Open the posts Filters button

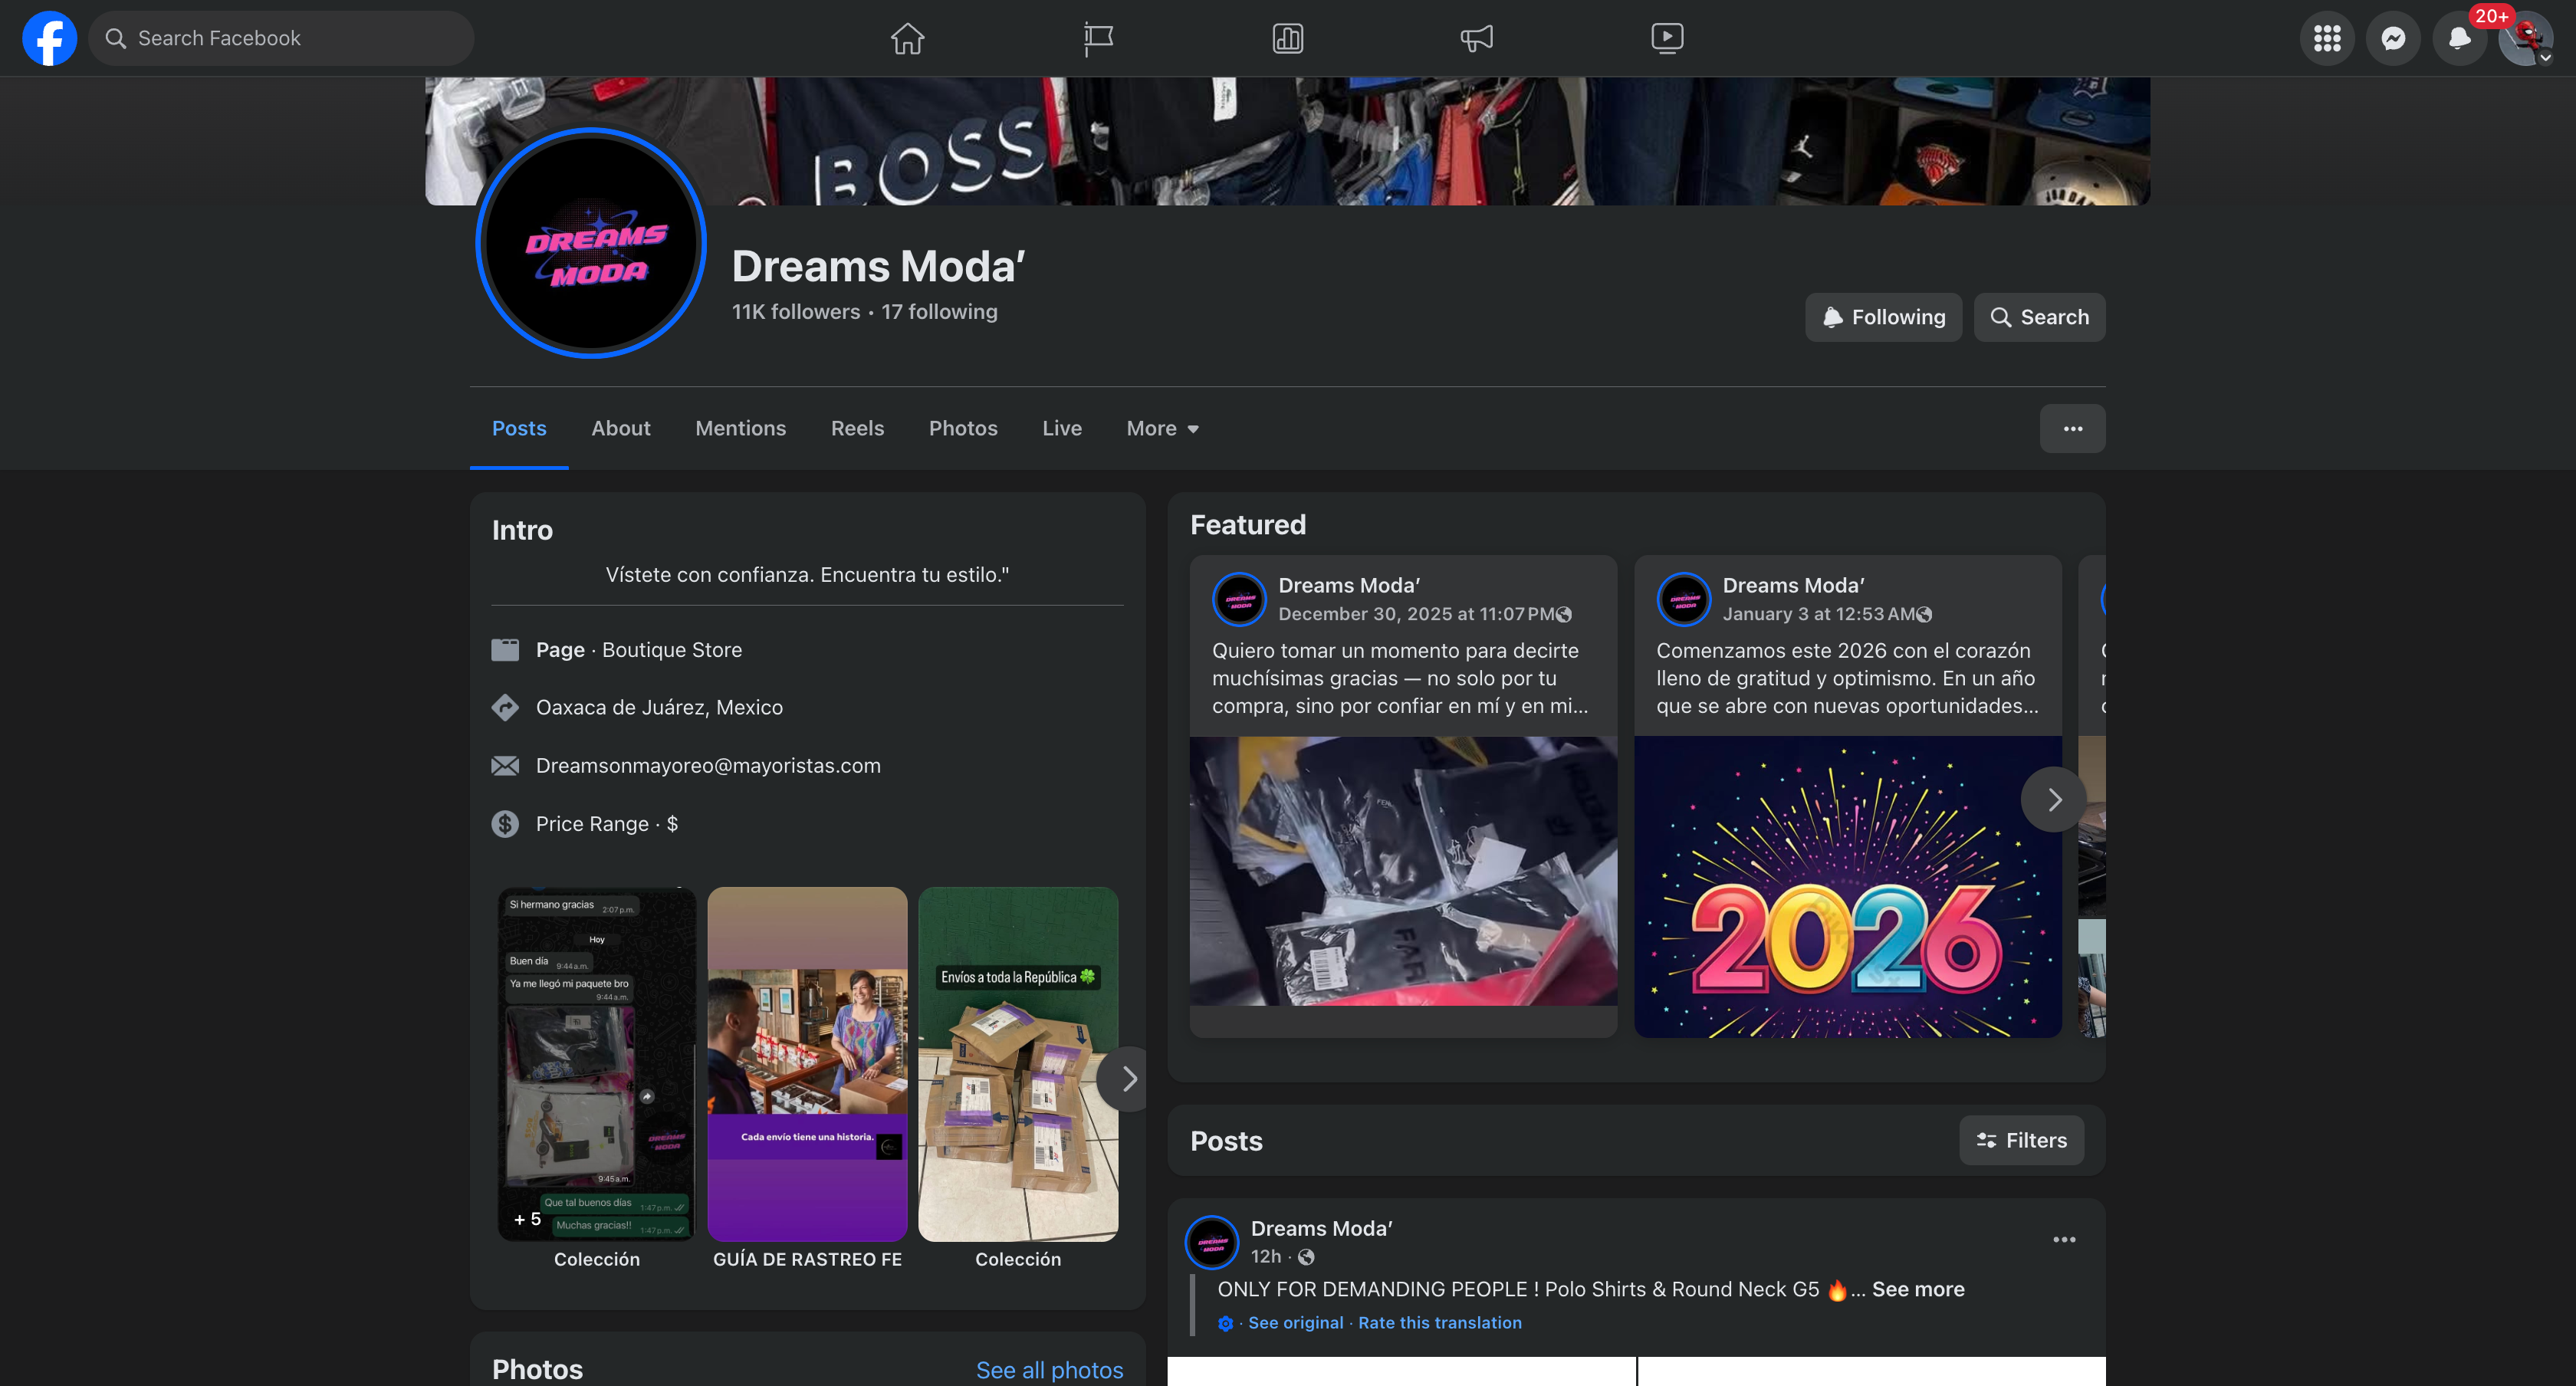(x=2021, y=1140)
